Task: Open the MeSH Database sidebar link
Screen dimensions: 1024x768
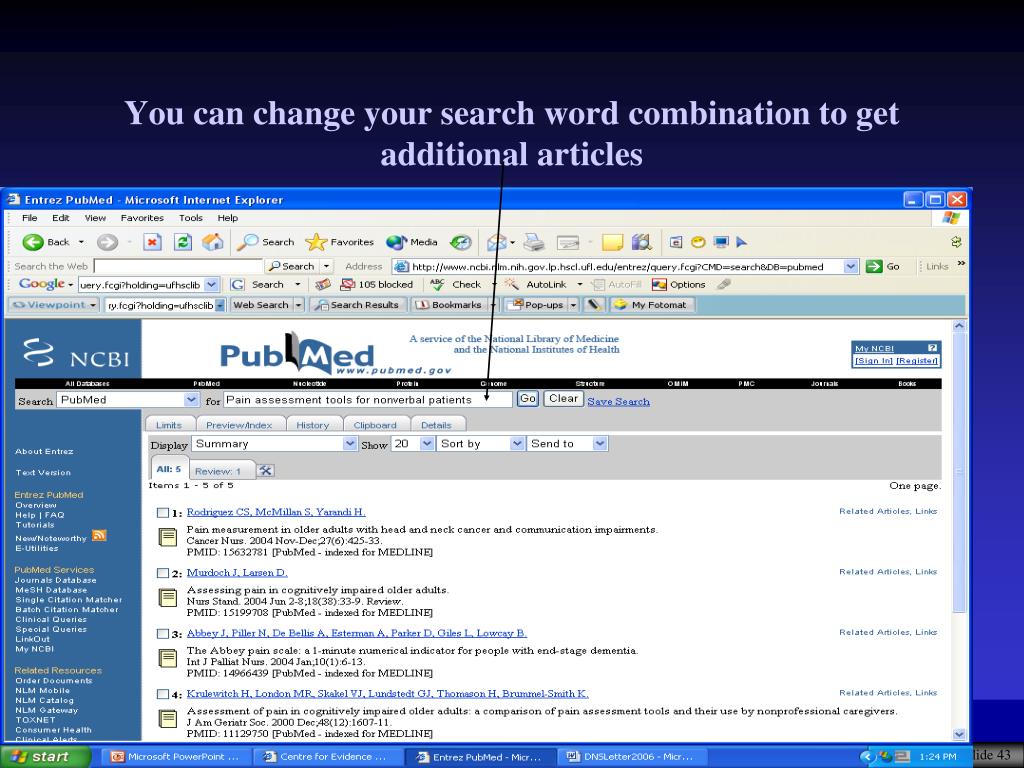Action: point(51,590)
